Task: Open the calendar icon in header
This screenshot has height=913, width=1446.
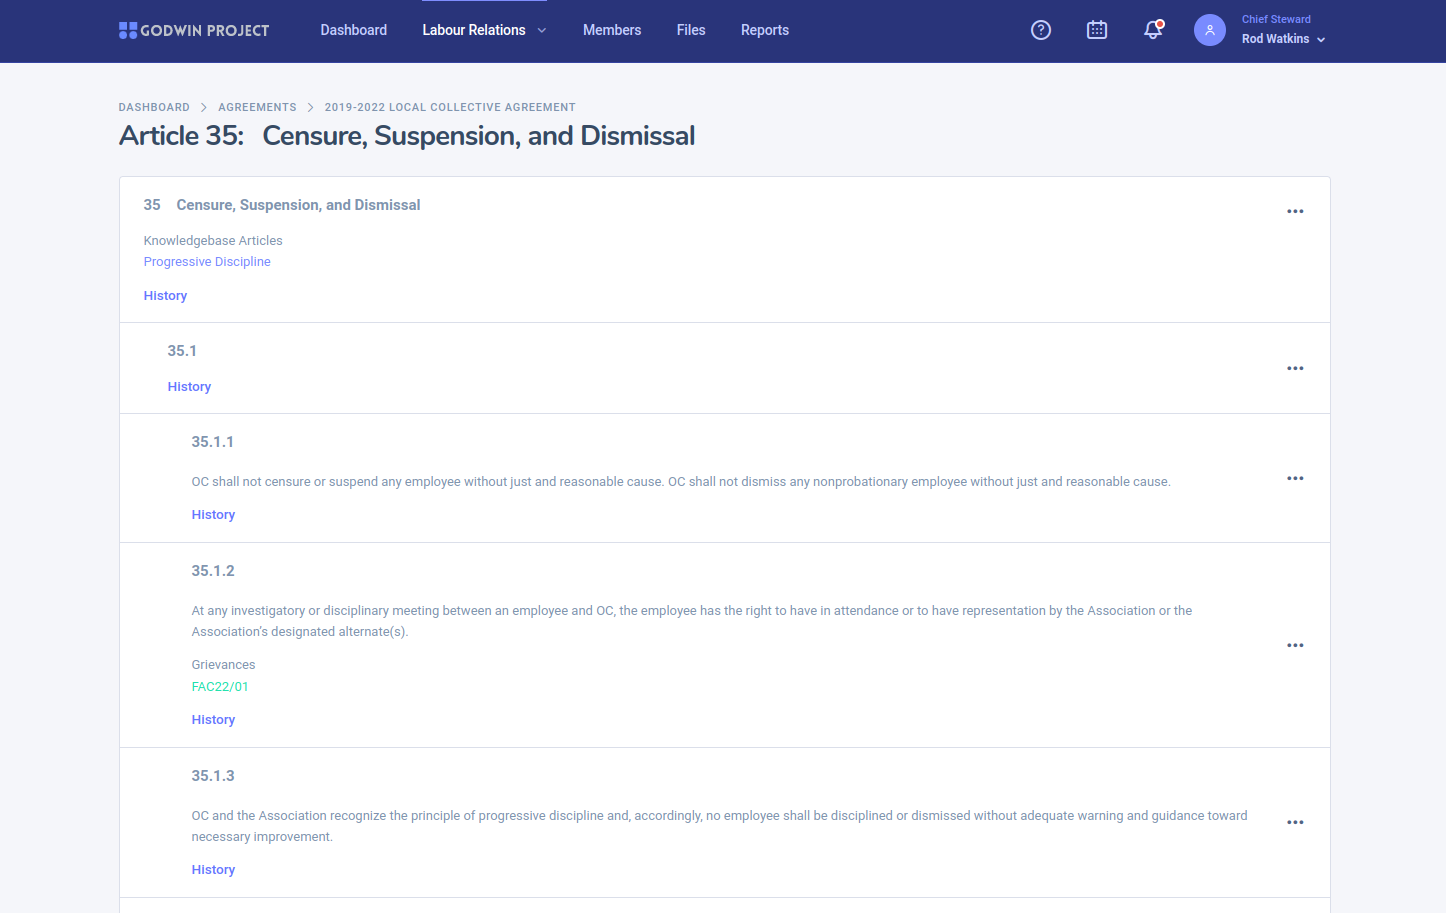Action: pos(1097,30)
